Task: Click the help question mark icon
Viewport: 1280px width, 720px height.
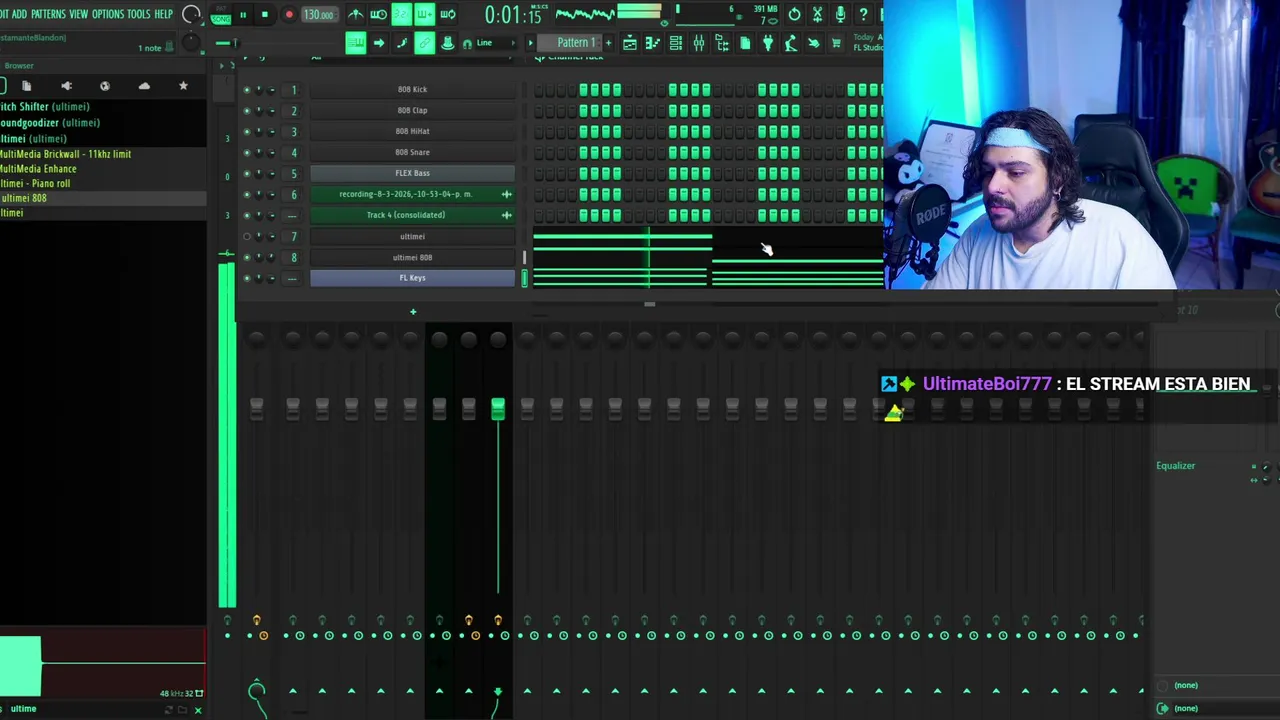Action: (x=864, y=14)
